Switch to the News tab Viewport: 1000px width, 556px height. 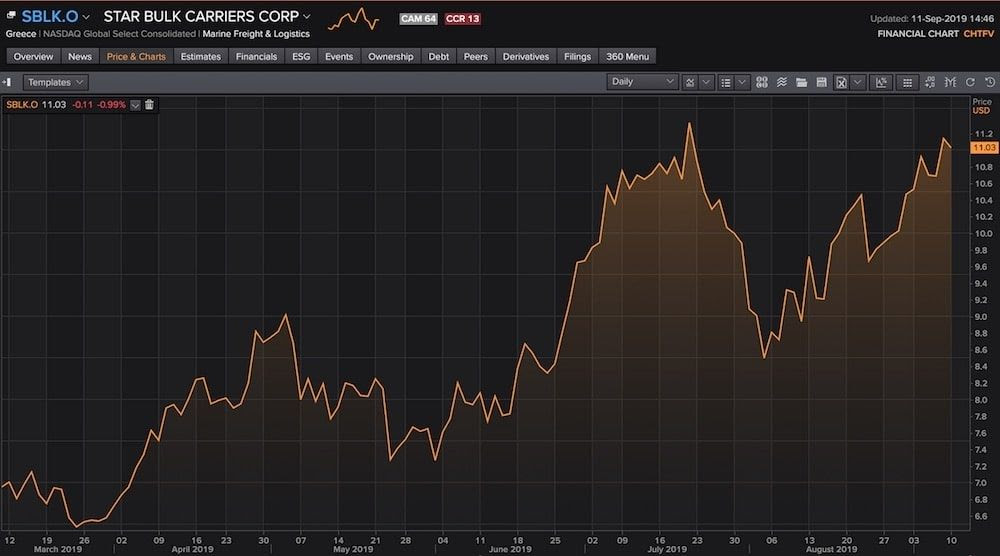pos(80,57)
